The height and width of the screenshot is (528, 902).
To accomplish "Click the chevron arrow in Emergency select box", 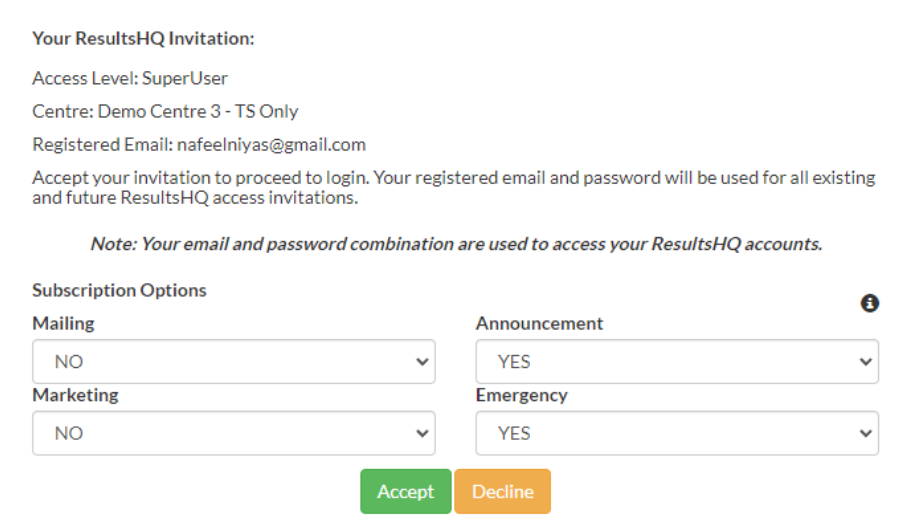I will tap(866, 434).
